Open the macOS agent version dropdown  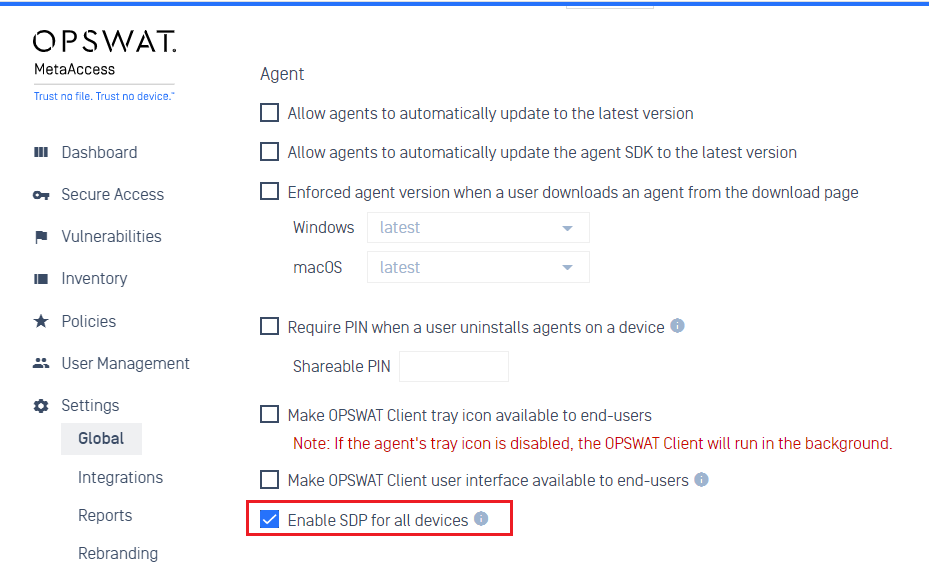click(478, 267)
